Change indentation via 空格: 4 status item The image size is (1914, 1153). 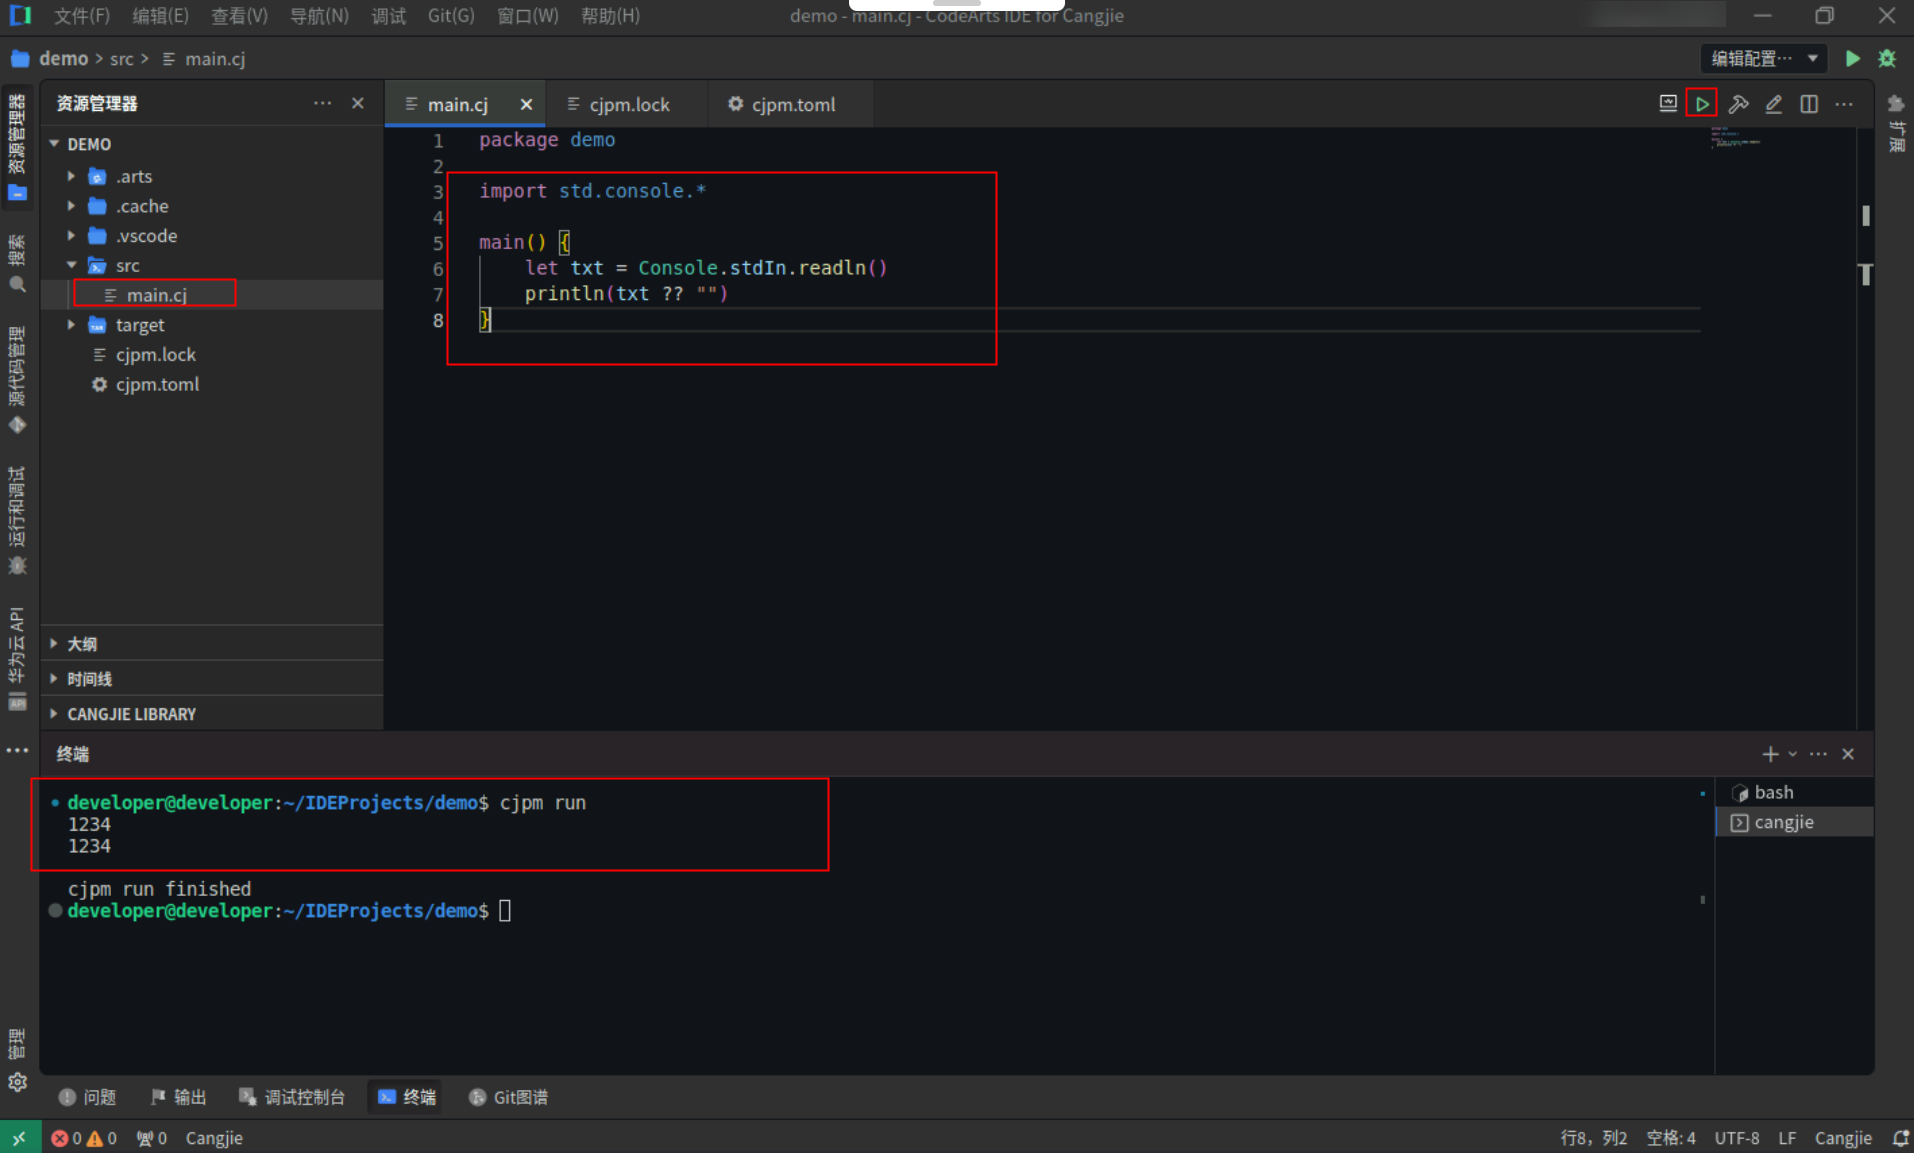[1670, 1138]
